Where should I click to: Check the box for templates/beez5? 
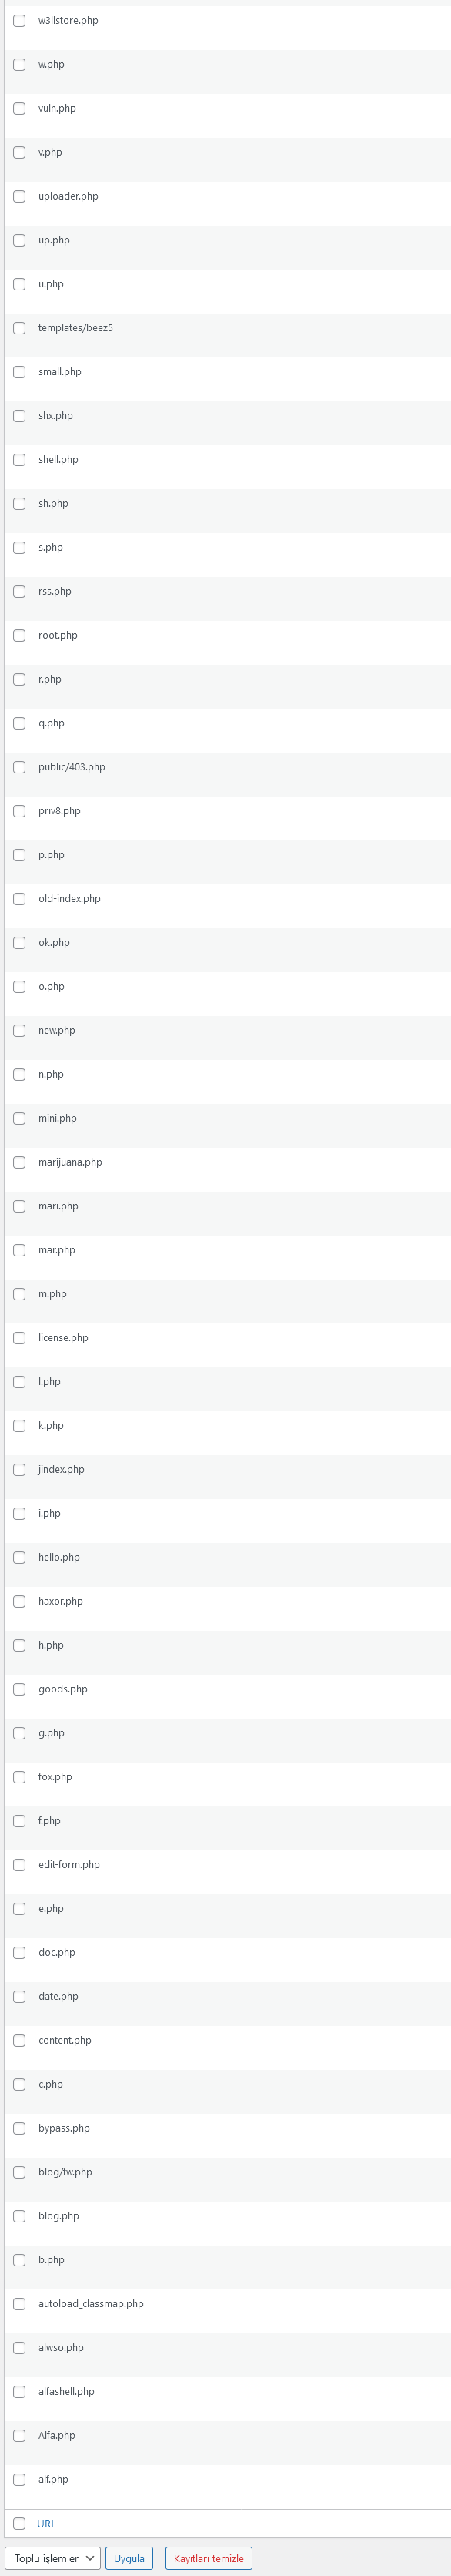(19, 328)
